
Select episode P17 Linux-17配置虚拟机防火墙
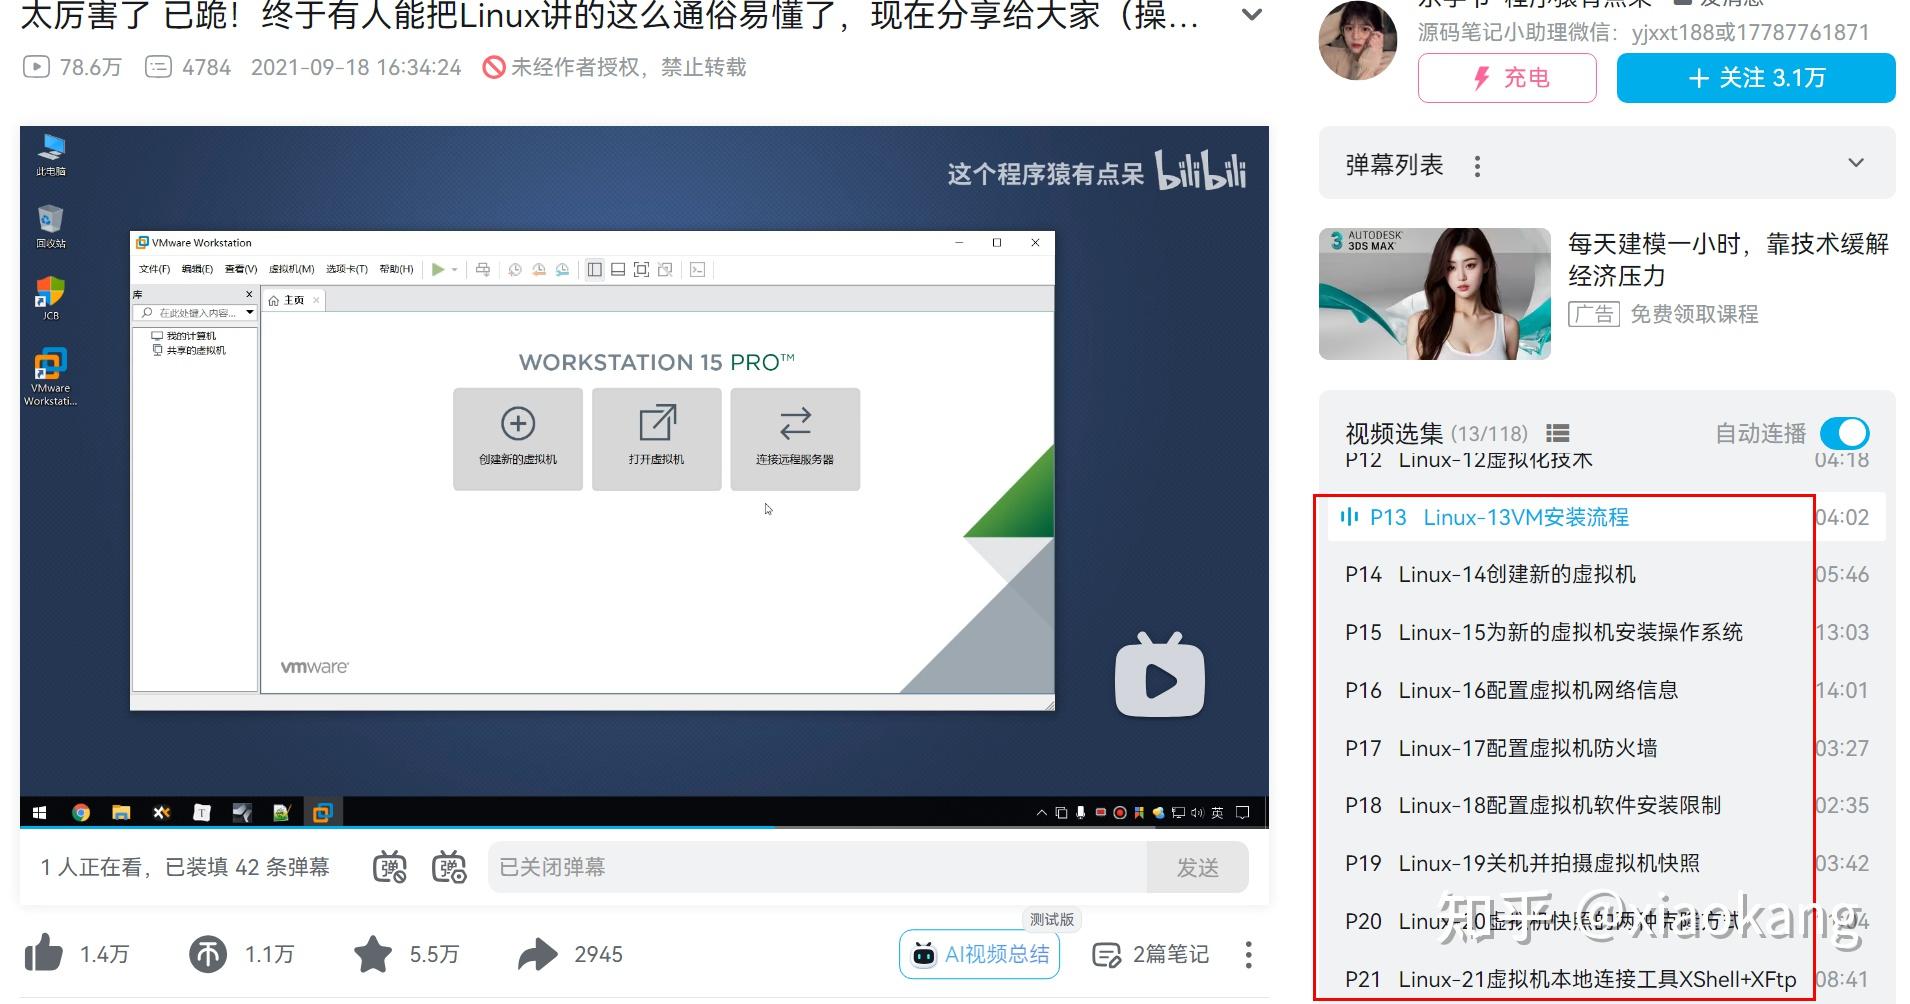click(x=1606, y=748)
